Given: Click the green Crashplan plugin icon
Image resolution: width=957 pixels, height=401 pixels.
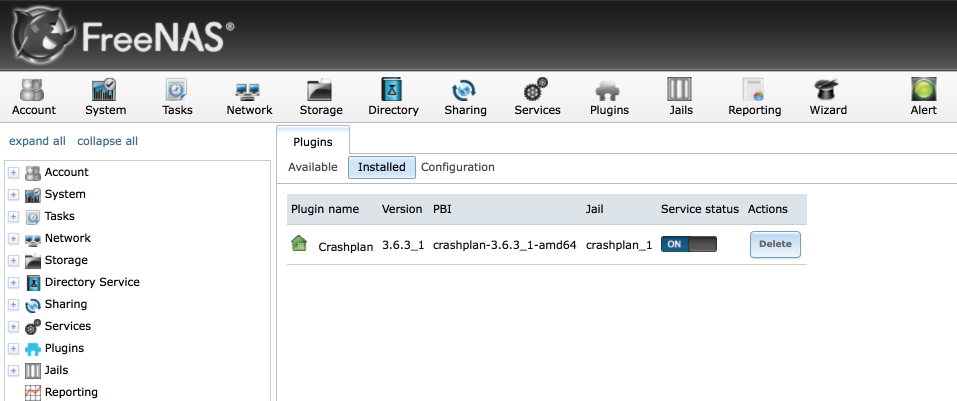Looking at the screenshot, I should point(299,244).
